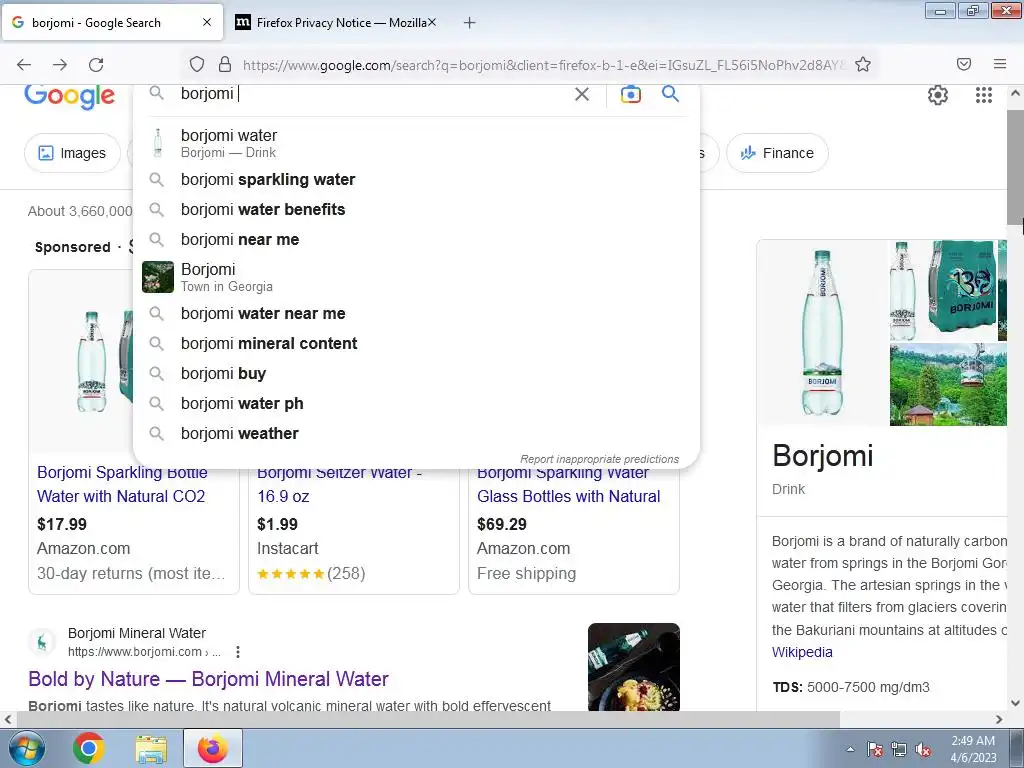Open the network tray icon
The width and height of the screenshot is (1024, 768).
[x=899, y=750]
